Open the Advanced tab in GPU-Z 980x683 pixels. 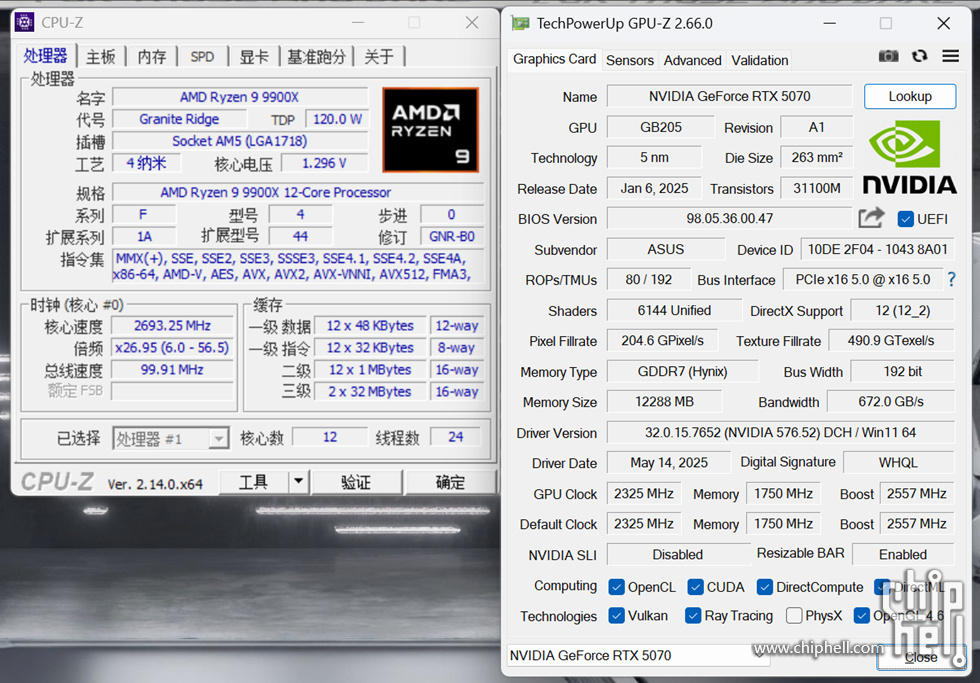point(692,60)
